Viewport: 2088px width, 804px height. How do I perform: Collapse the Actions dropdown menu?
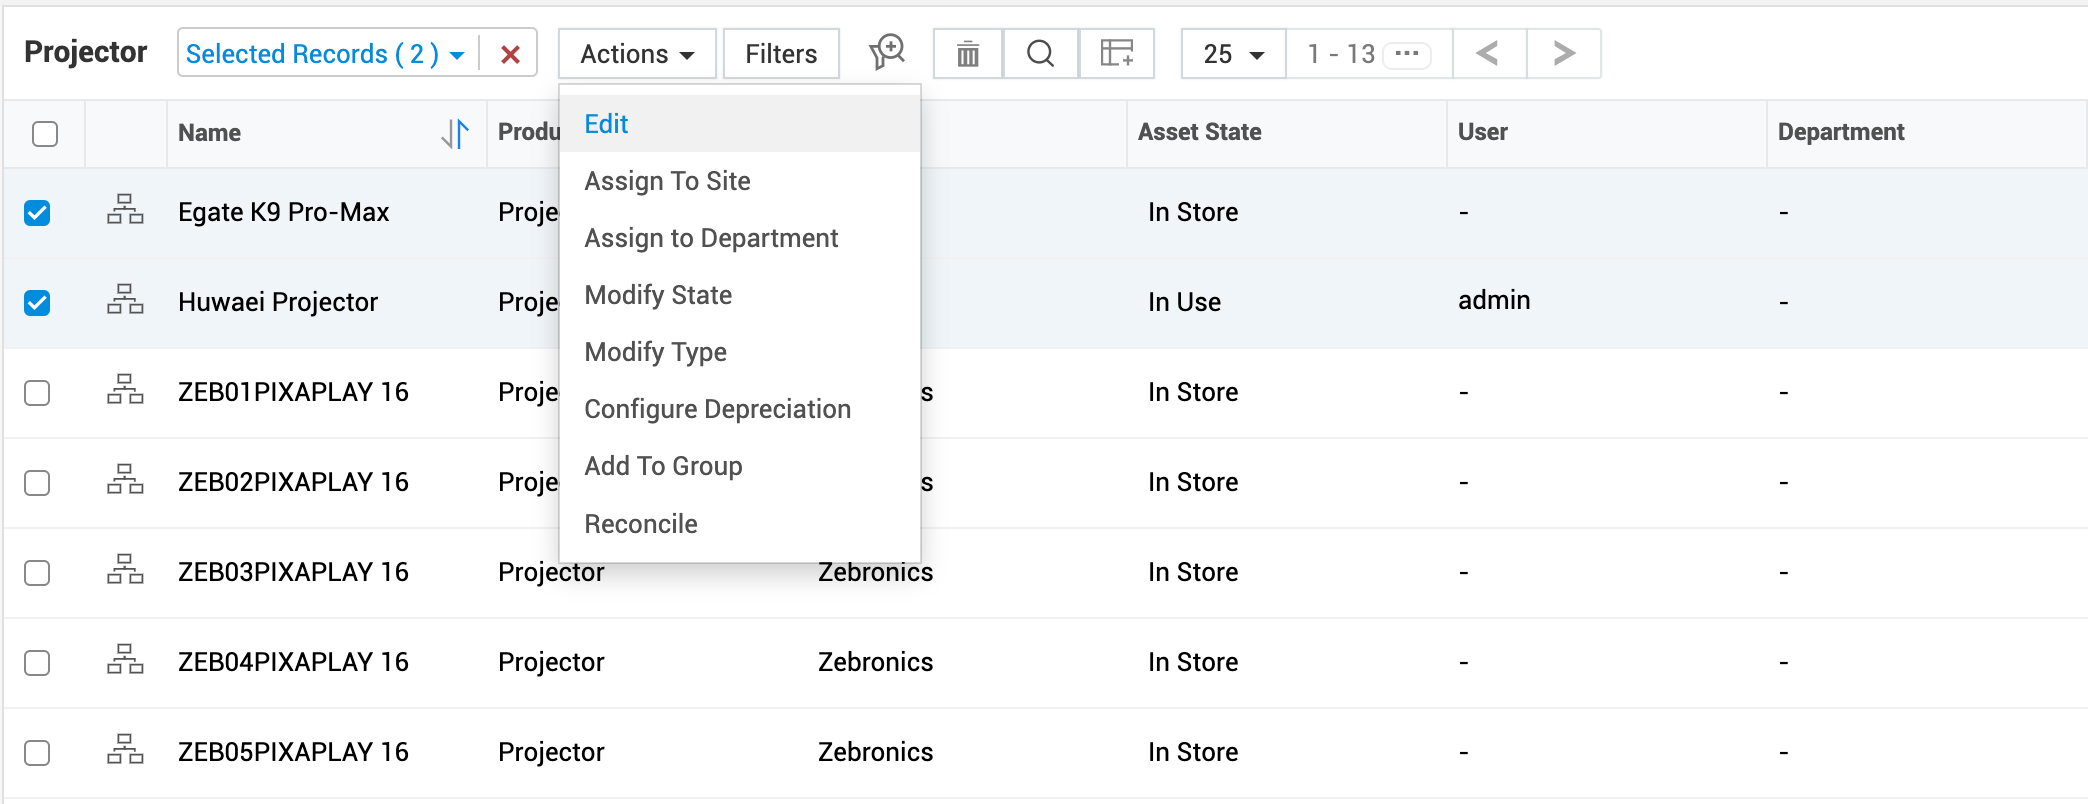(636, 54)
